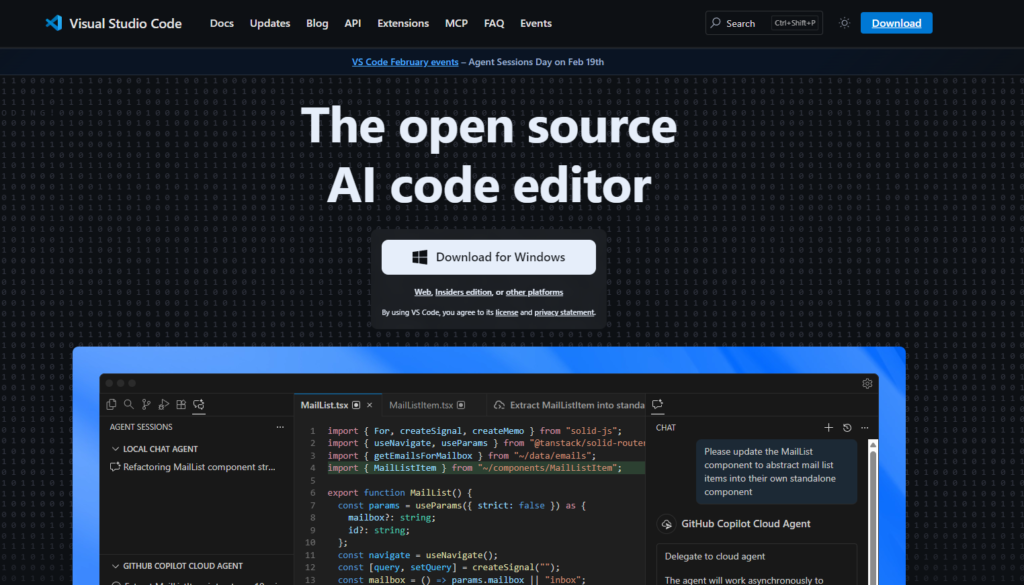Click the settings gear in editor title bar
1024x585 pixels.
click(x=867, y=383)
